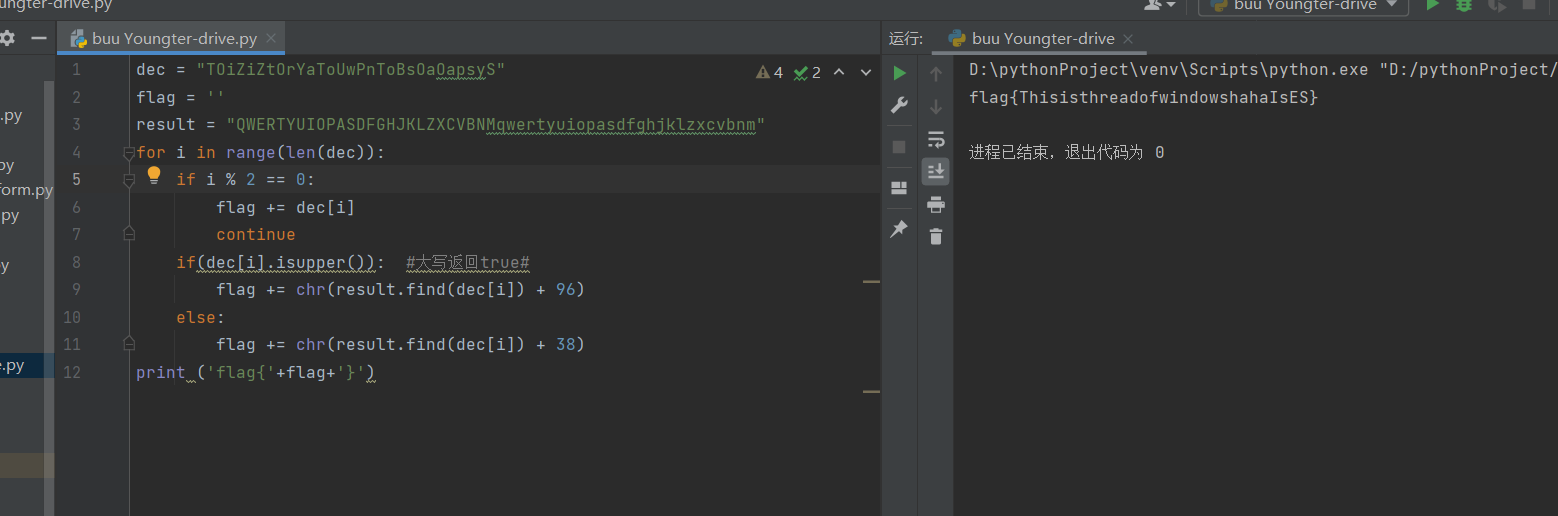The height and width of the screenshot is (516, 1558).
Task: Select the form.py file in project tree
Action: (26, 190)
